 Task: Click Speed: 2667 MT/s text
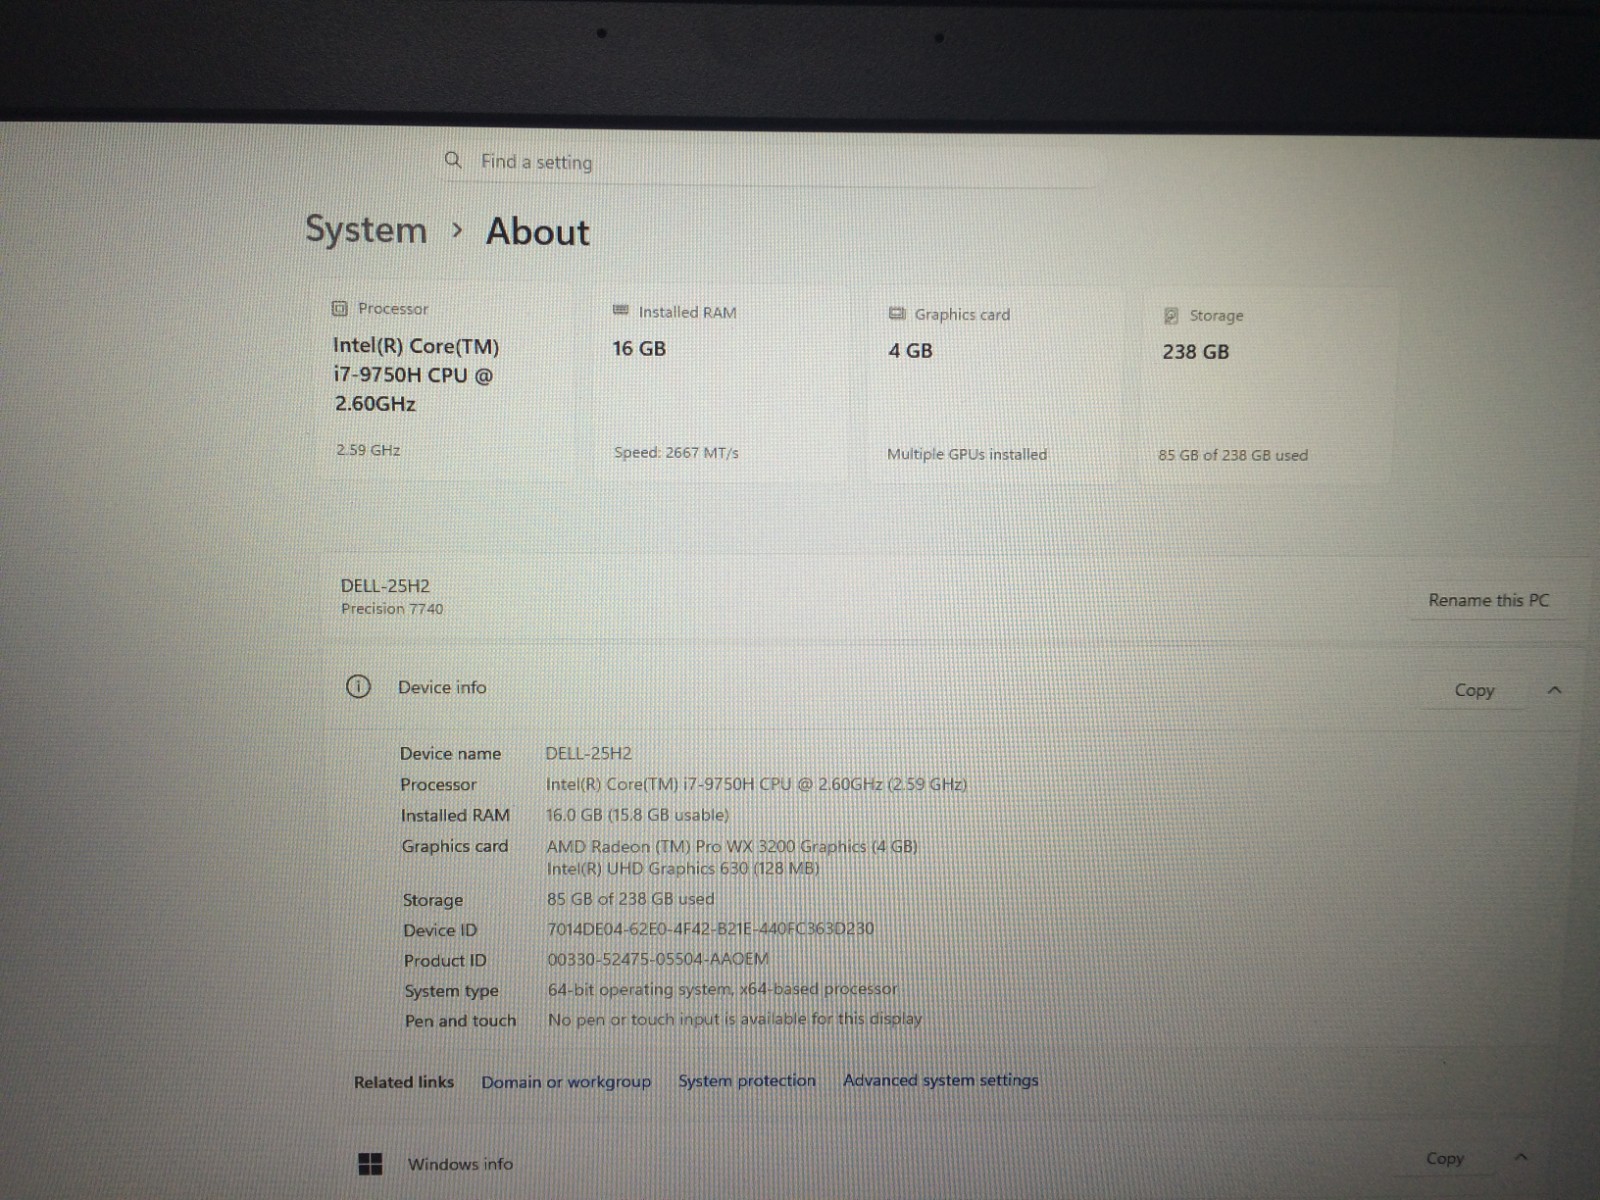pyautogui.click(x=676, y=453)
